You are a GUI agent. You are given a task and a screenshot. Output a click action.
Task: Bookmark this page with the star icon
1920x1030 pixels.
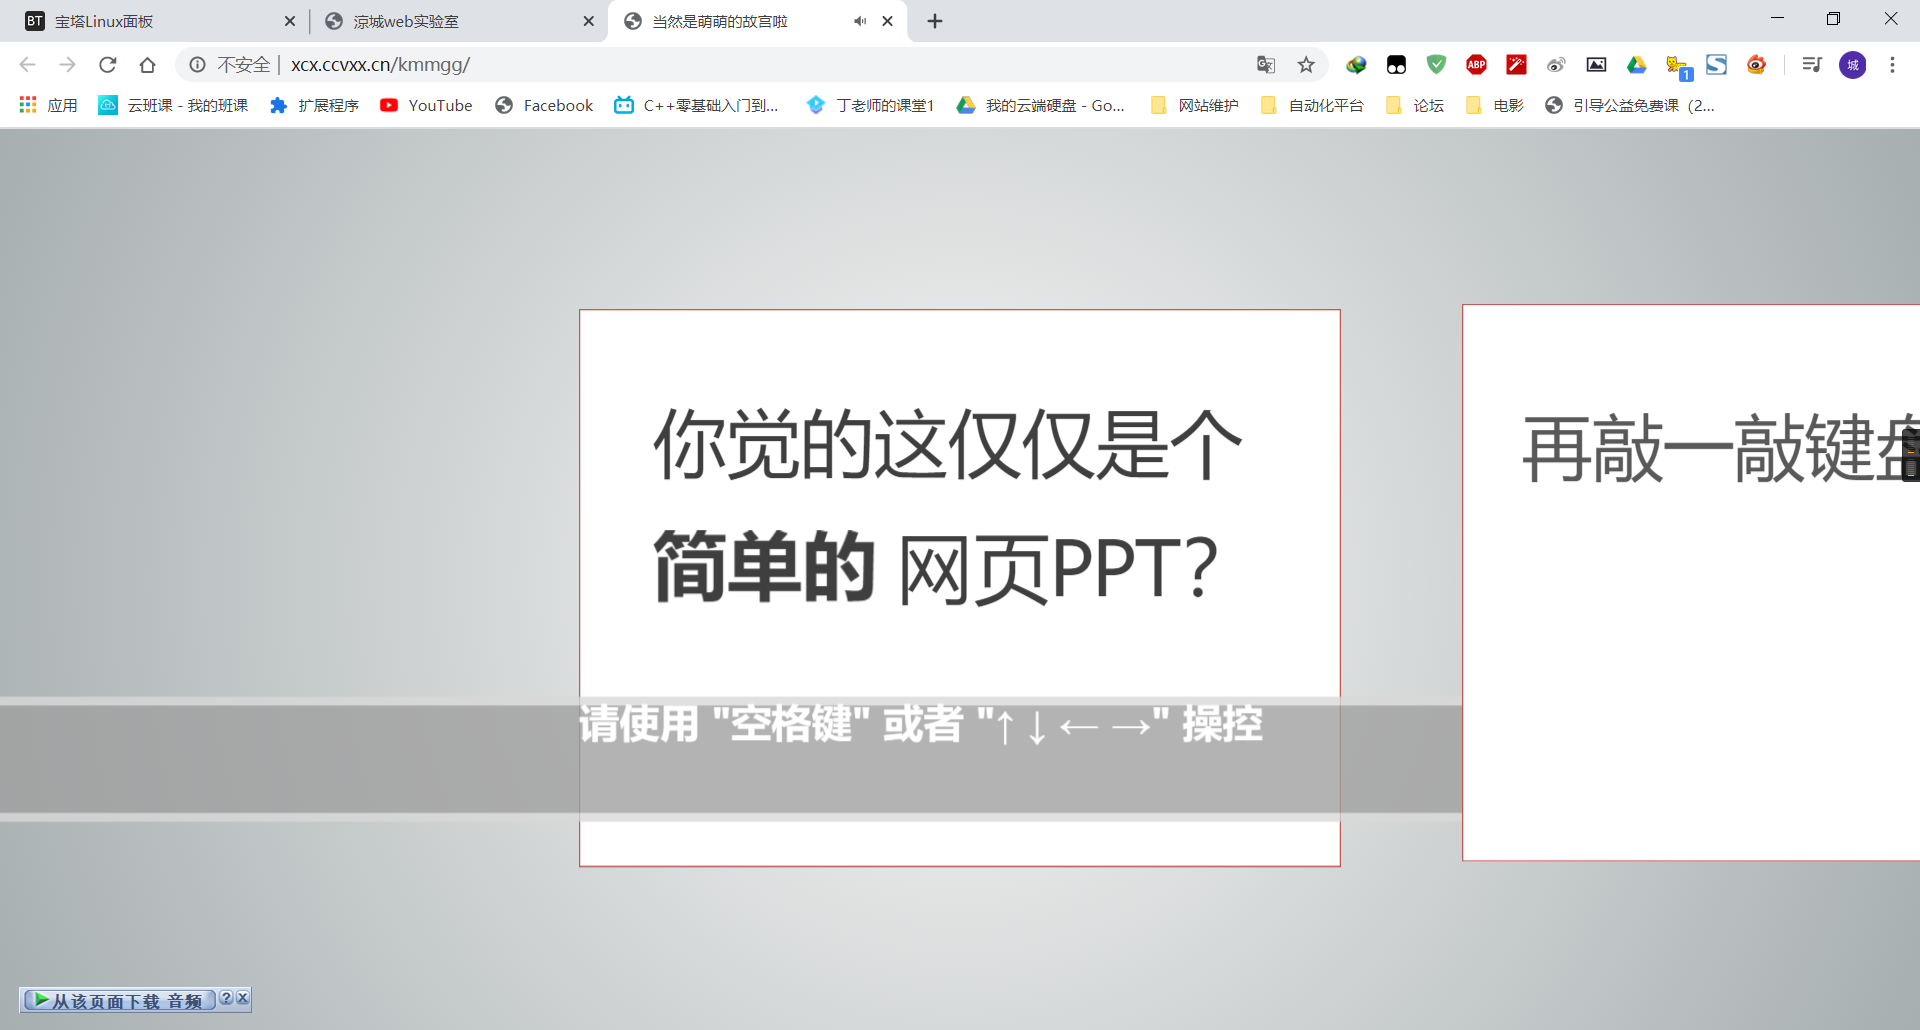[1306, 65]
